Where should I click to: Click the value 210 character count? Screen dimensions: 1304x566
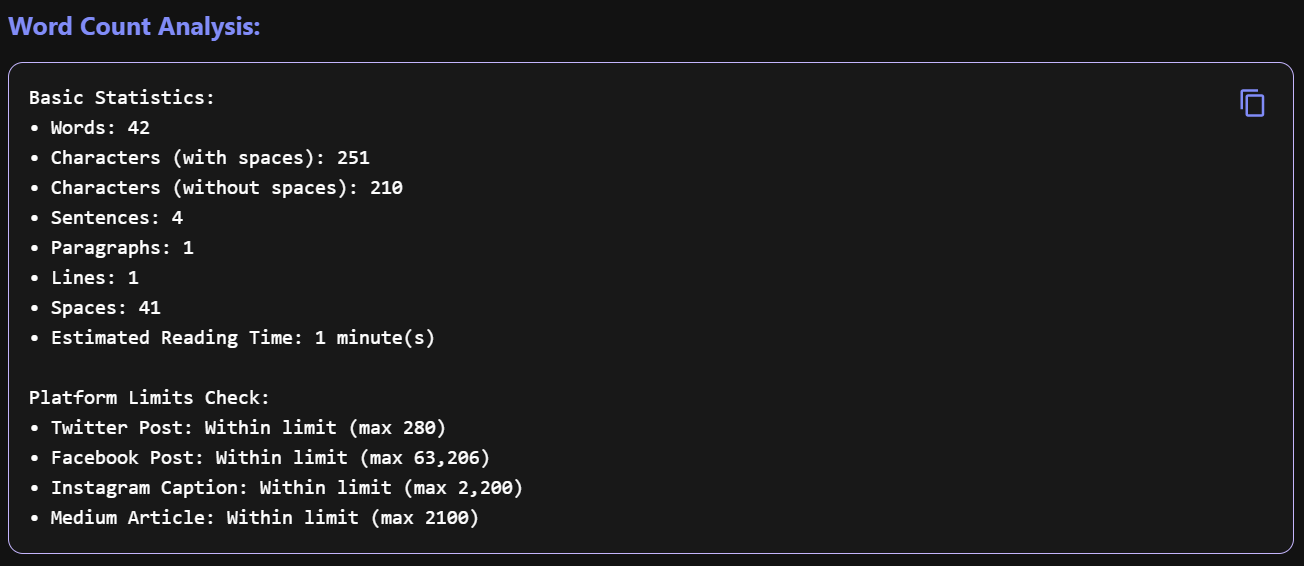(x=387, y=188)
